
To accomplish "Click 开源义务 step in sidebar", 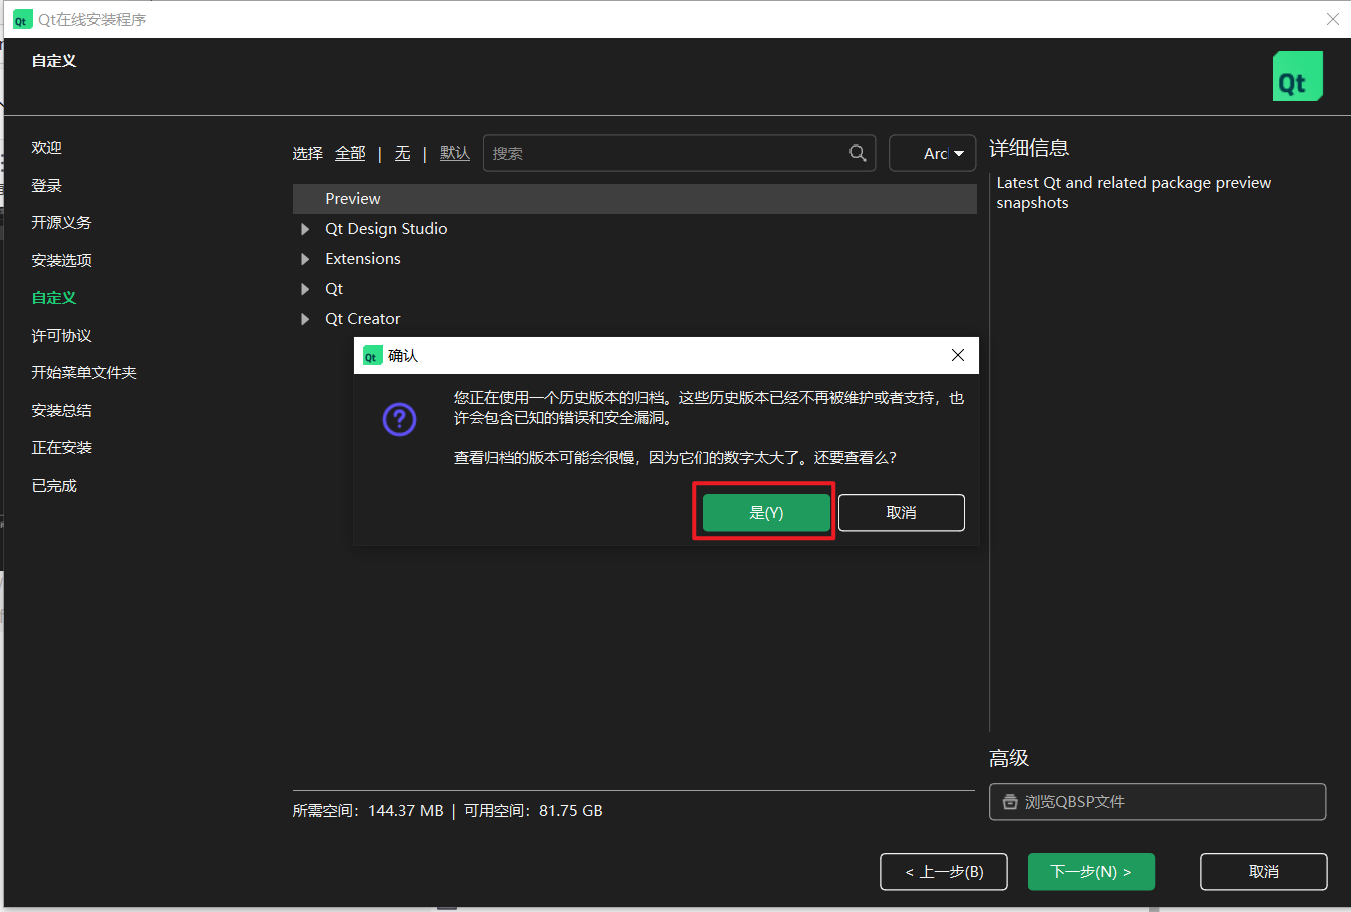I will tap(61, 223).
